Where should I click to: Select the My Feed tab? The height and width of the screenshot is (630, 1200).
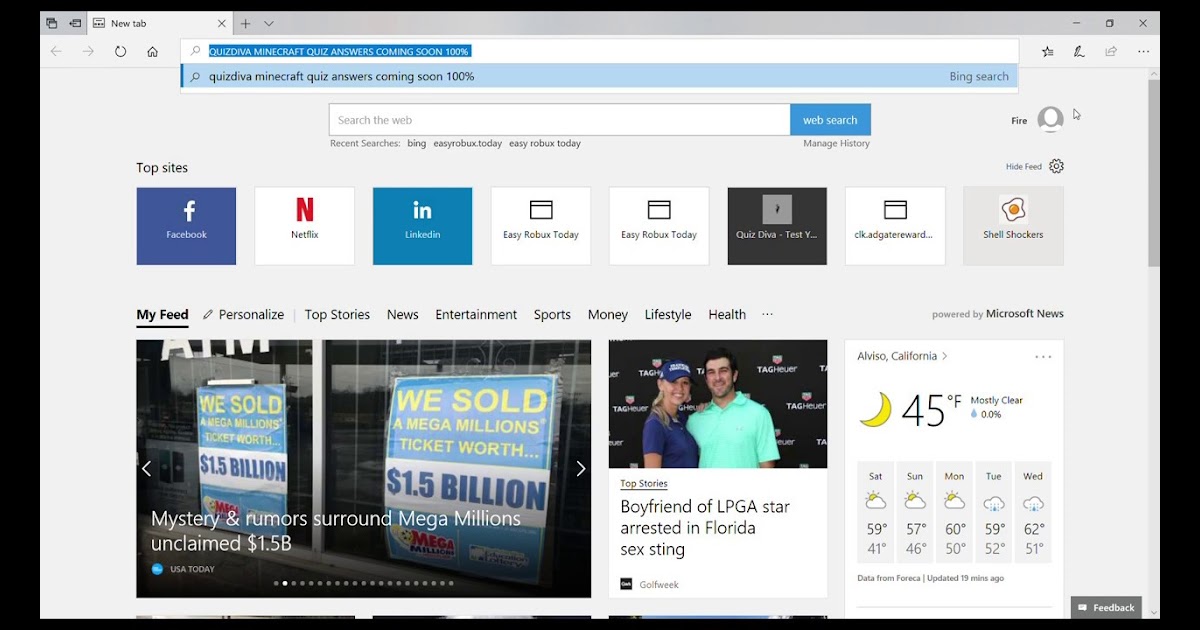click(162, 315)
